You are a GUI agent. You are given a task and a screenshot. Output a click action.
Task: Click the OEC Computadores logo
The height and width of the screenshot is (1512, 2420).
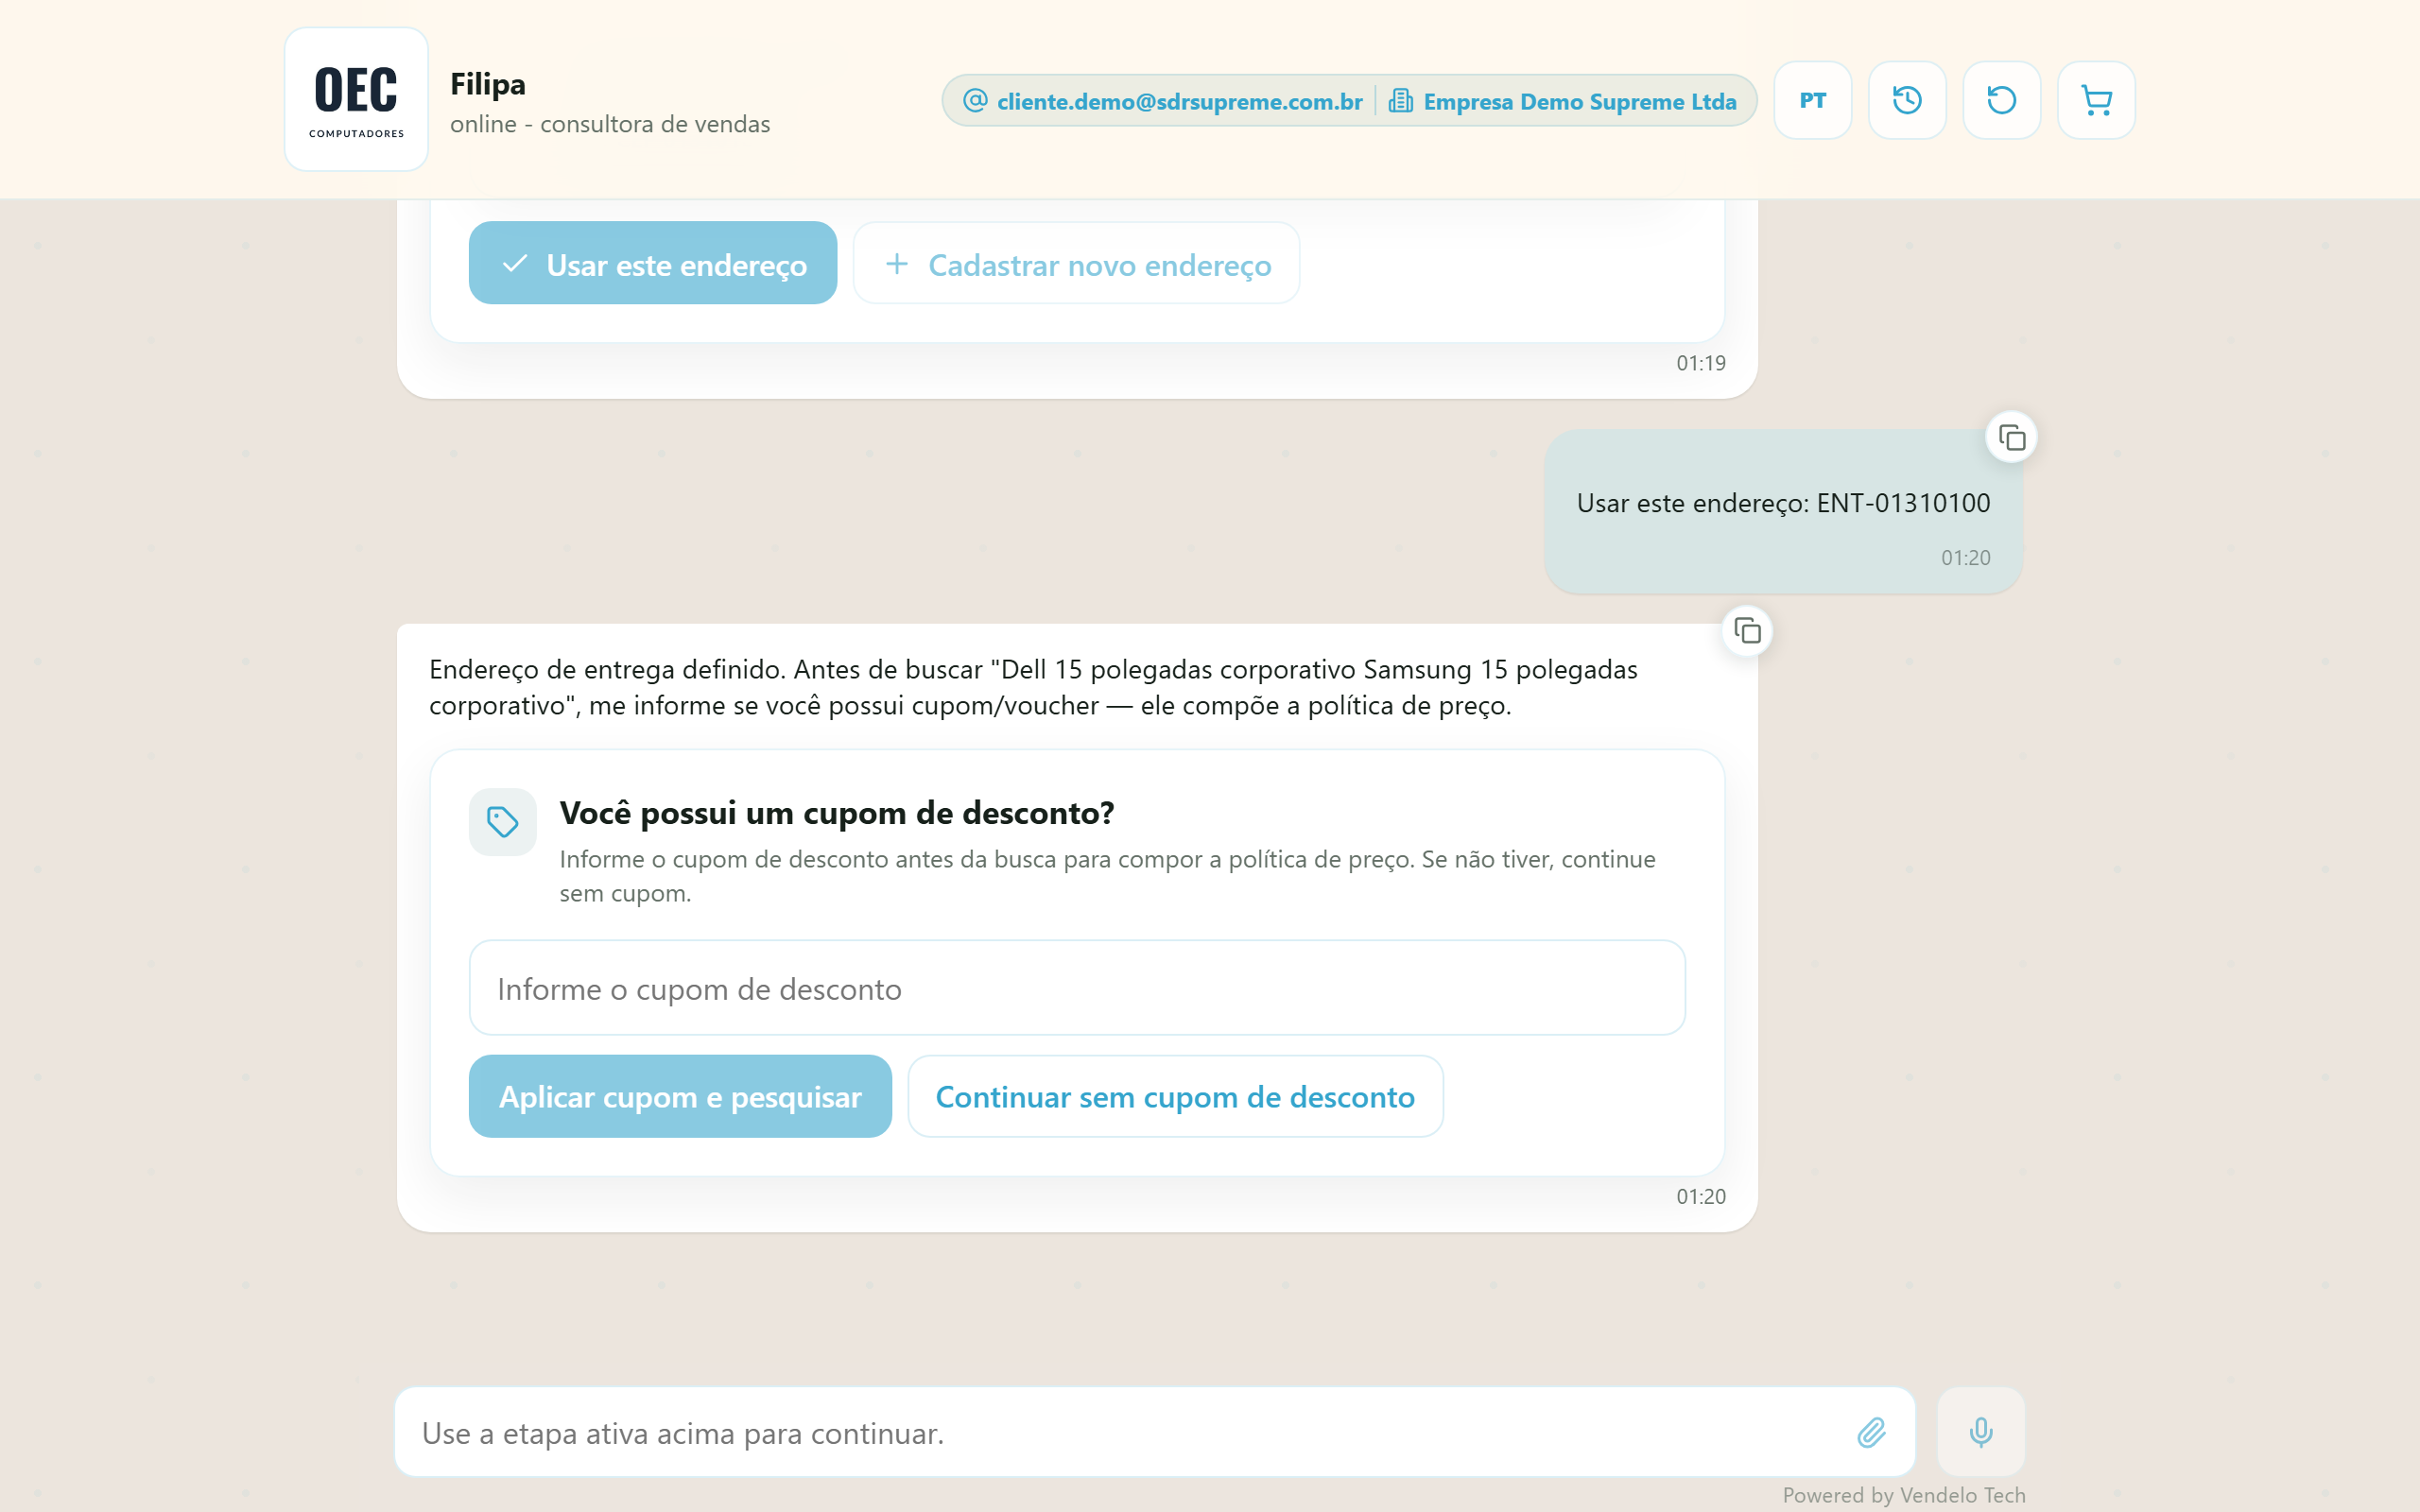pyautogui.click(x=356, y=99)
